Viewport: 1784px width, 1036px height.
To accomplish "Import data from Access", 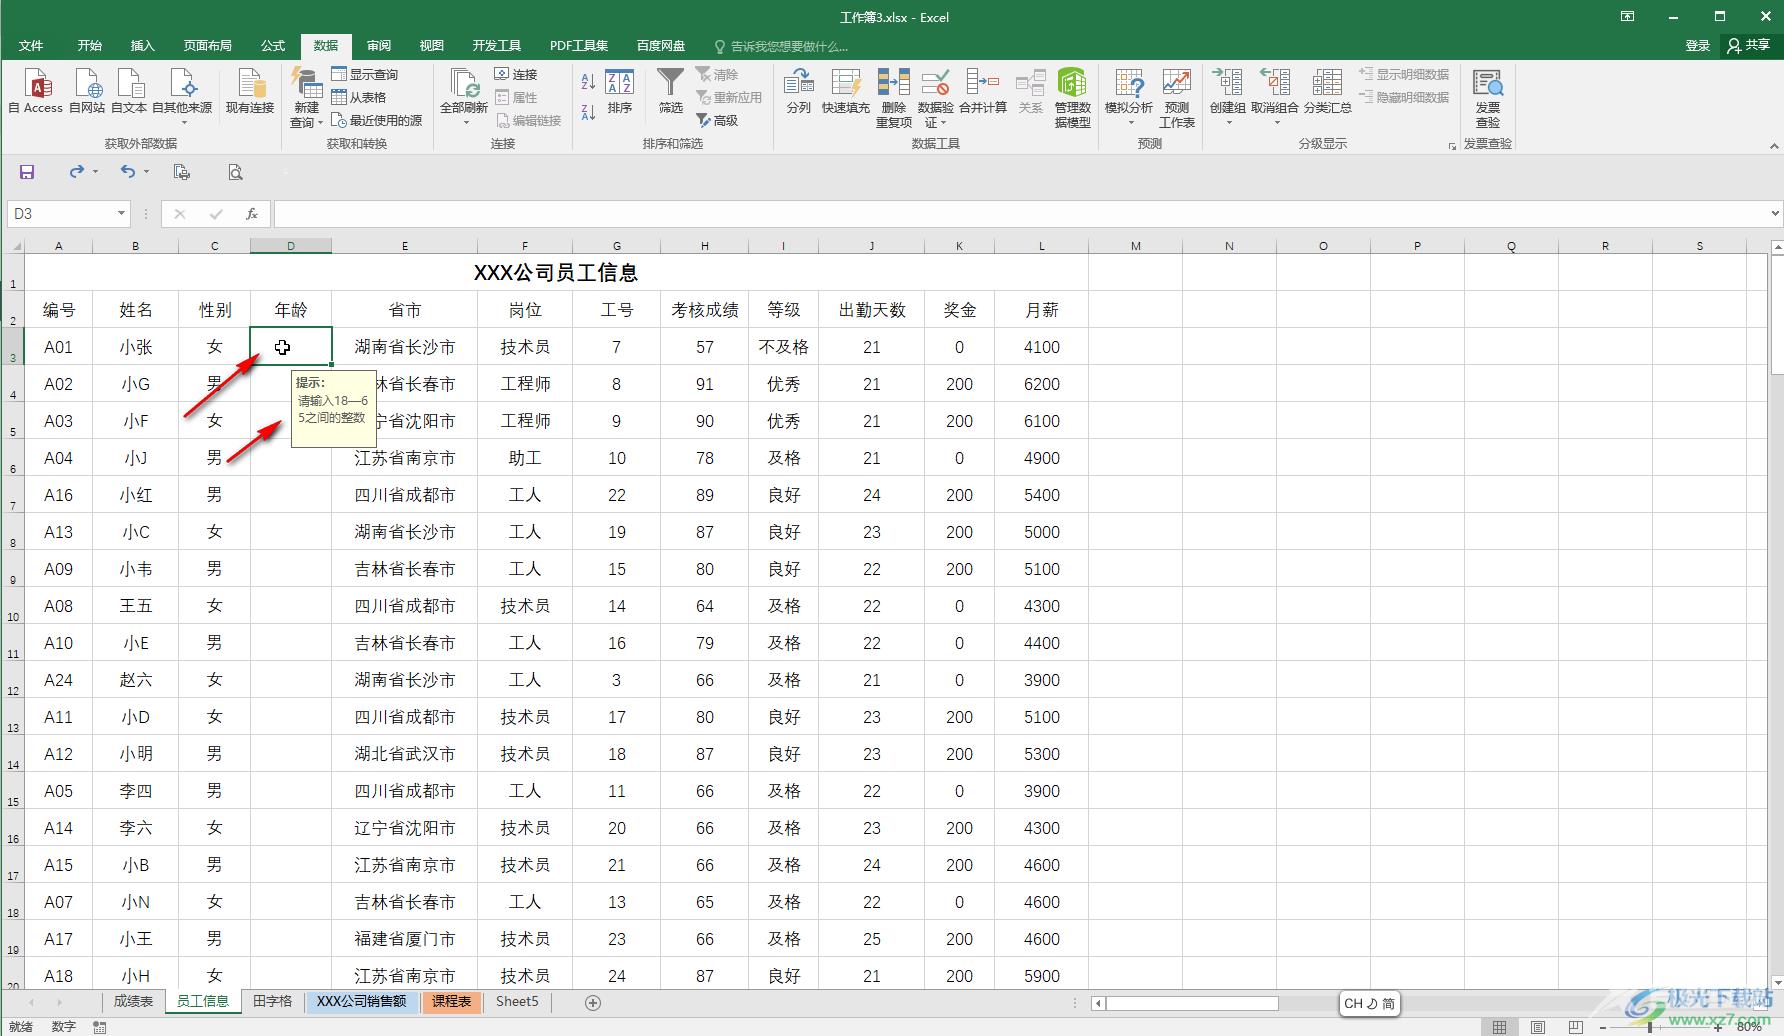I will tap(36, 91).
